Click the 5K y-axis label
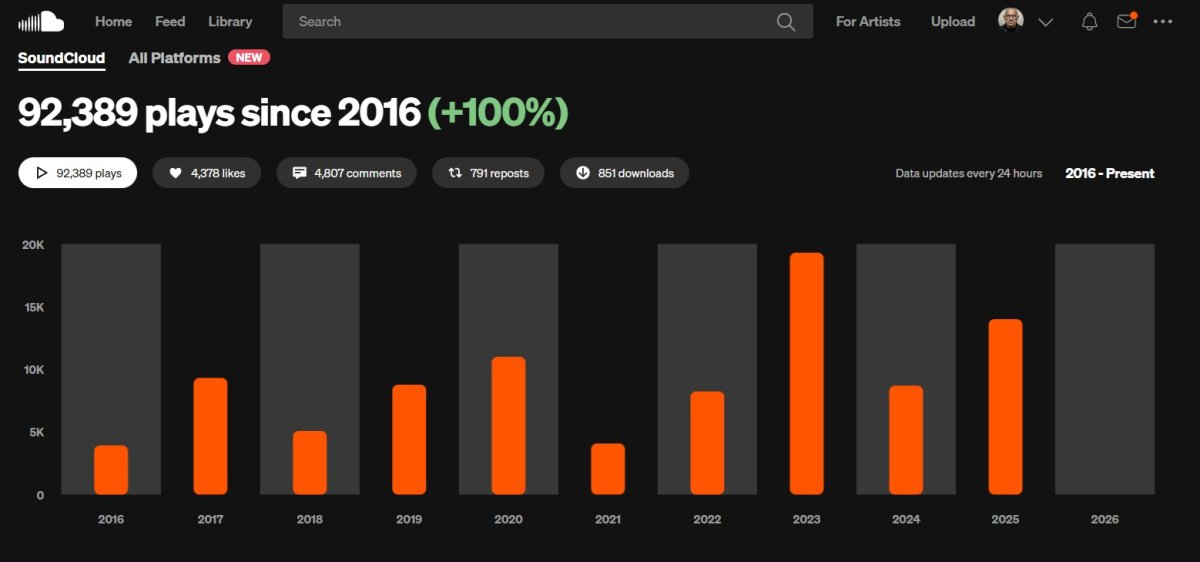This screenshot has height=562, width=1200. click(x=37, y=432)
